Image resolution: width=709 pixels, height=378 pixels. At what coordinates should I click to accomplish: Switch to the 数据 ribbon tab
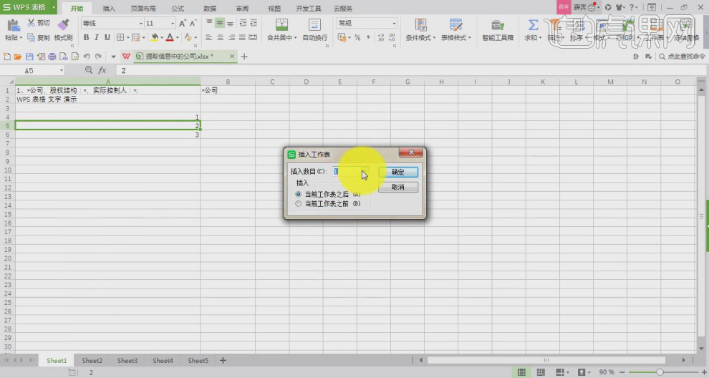pyautogui.click(x=210, y=9)
